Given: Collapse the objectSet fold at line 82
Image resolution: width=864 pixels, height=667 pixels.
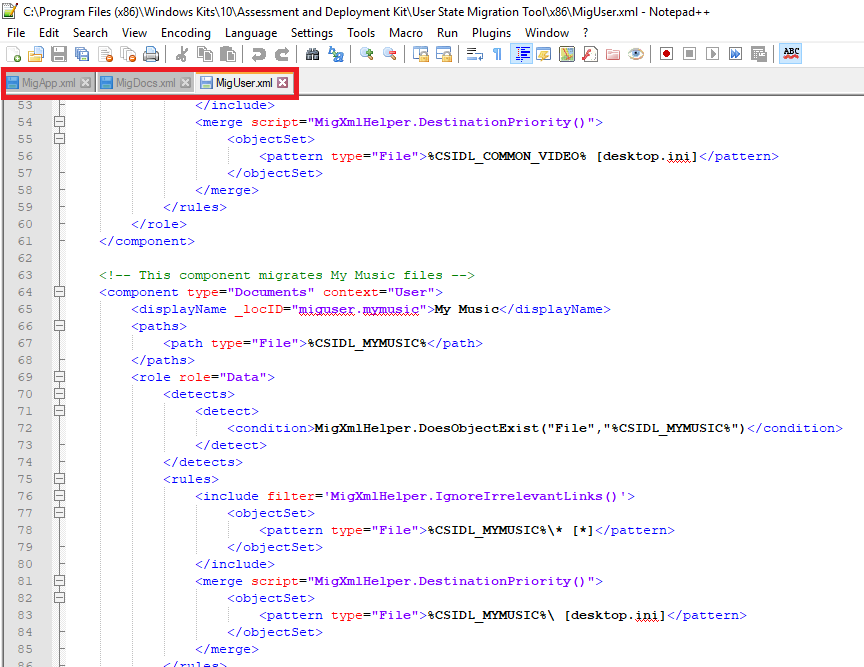Looking at the screenshot, I should tap(60, 598).
